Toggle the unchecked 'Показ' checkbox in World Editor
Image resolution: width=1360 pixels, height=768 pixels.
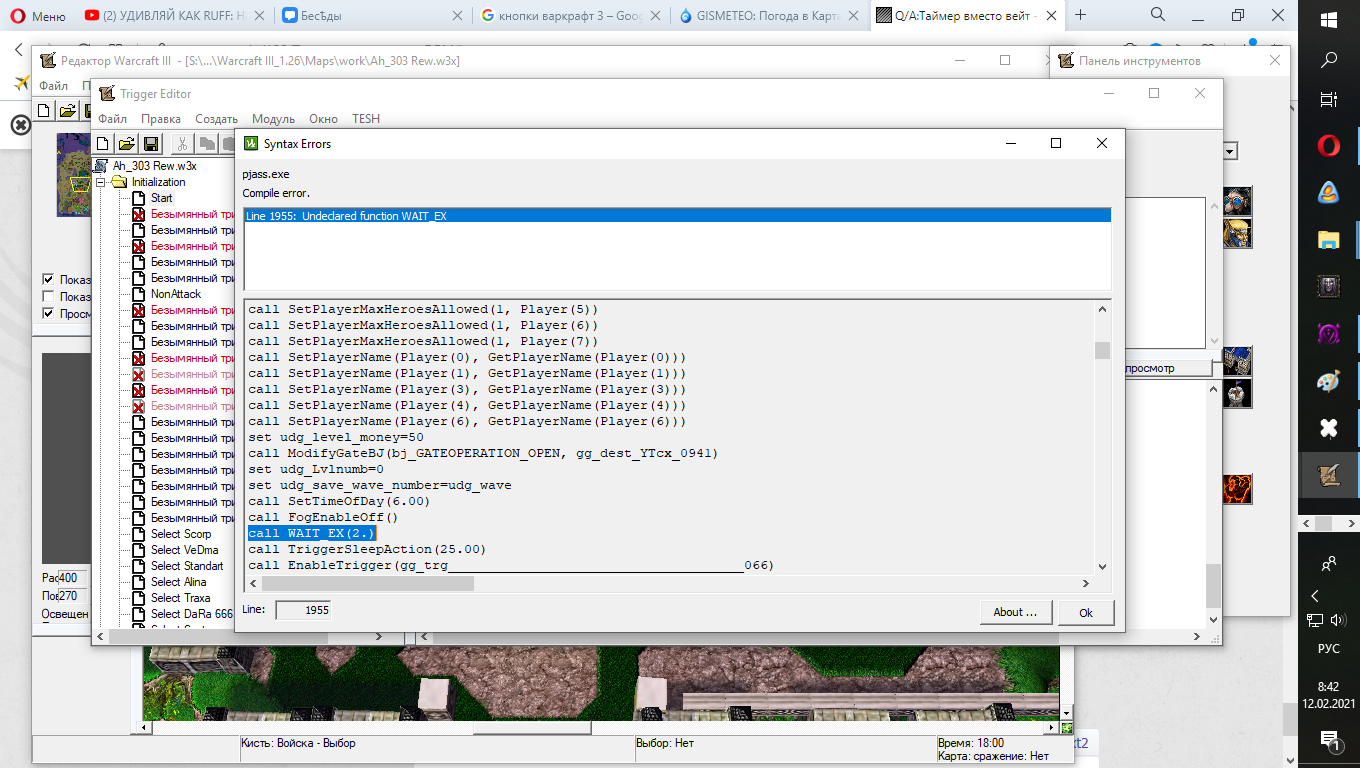48,296
